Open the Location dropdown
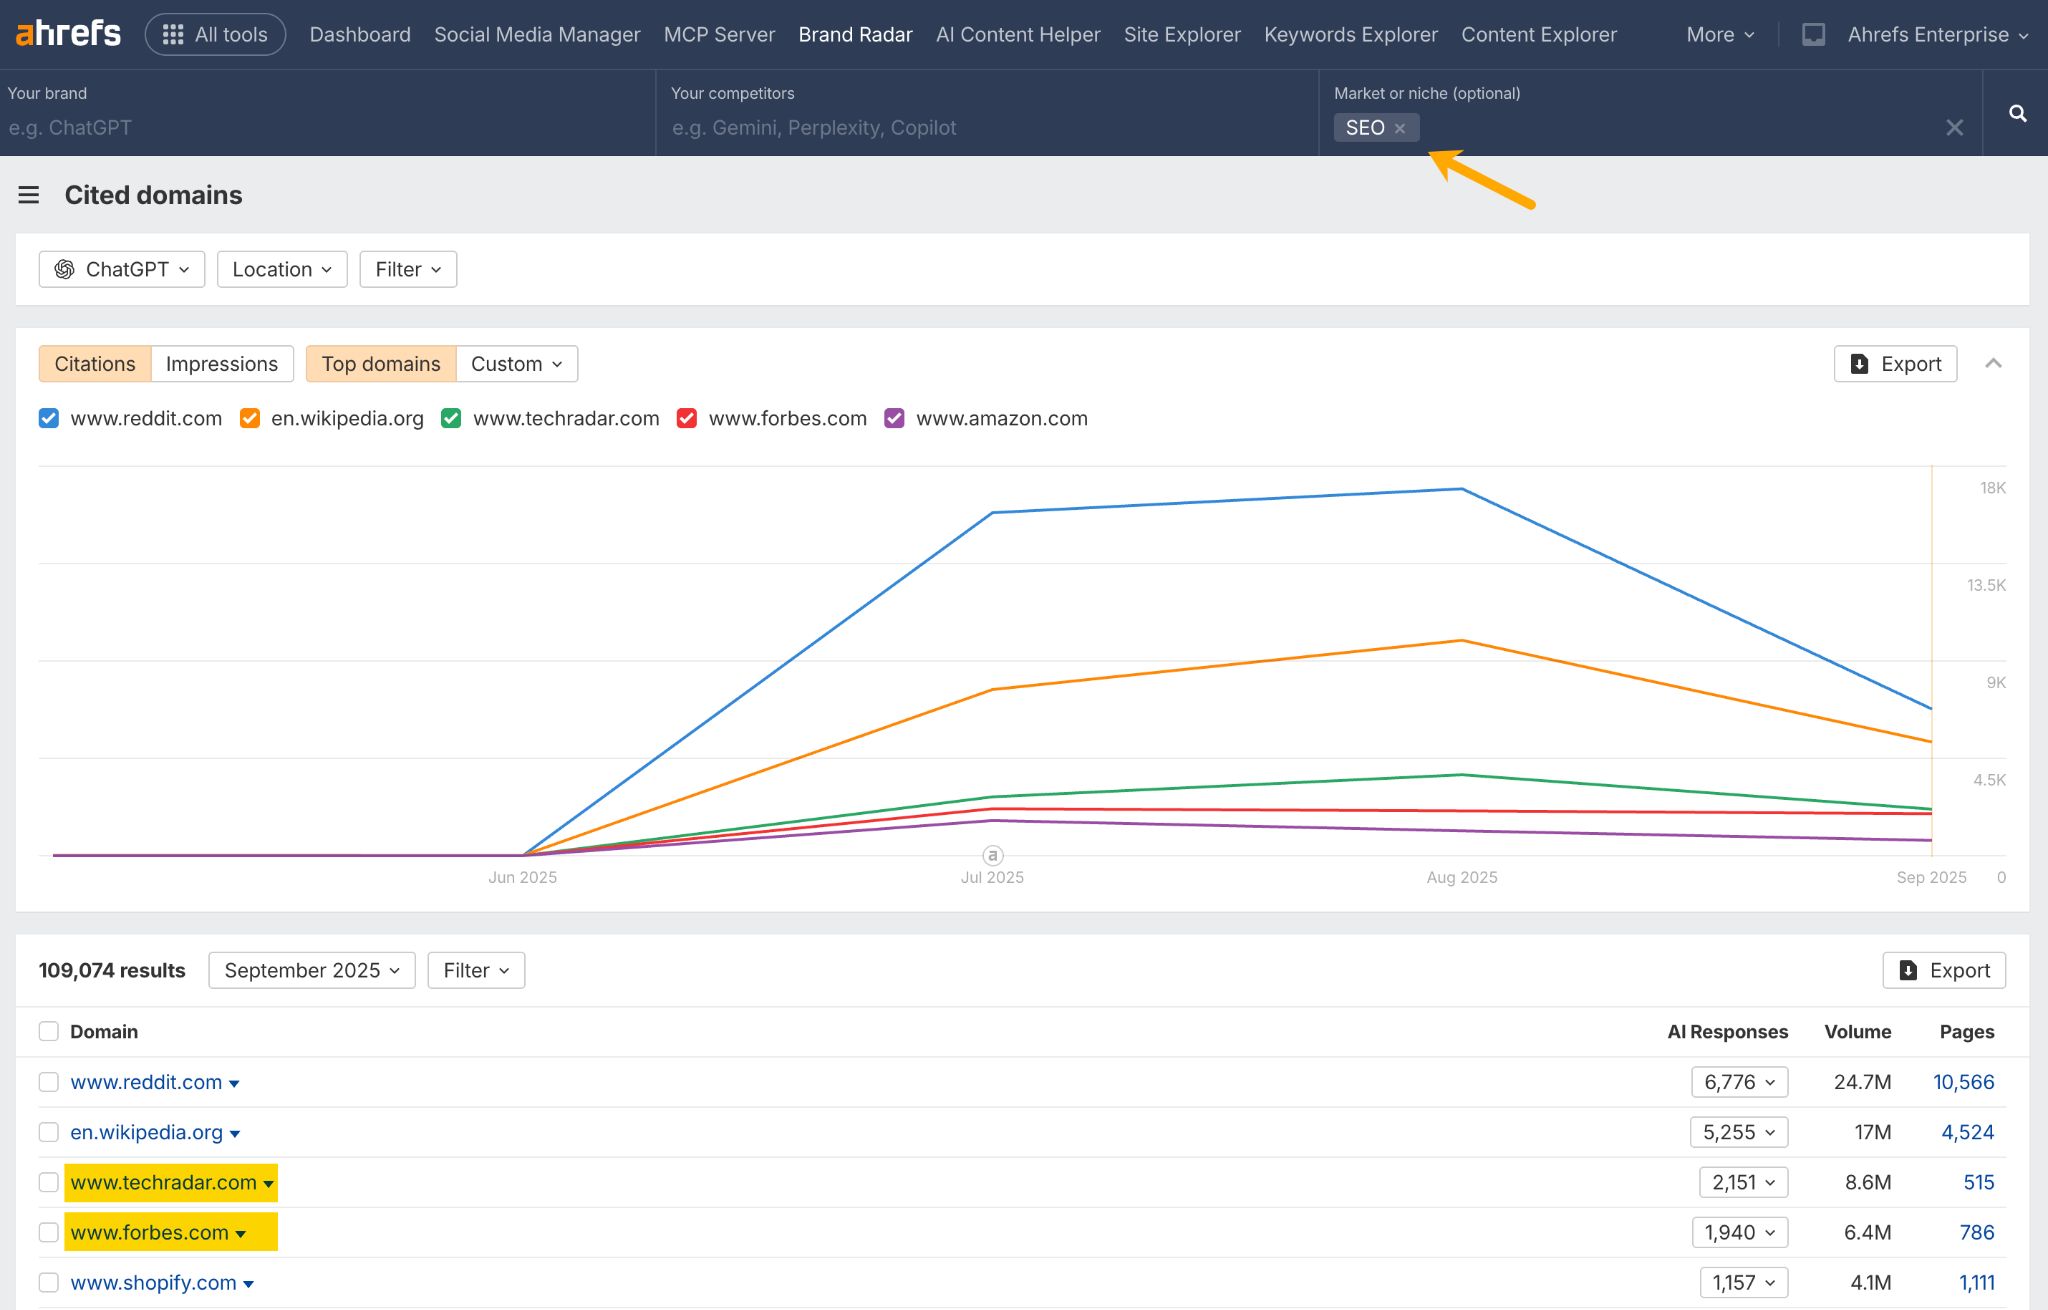This screenshot has width=2048, height=1310. tap(281, 269)
